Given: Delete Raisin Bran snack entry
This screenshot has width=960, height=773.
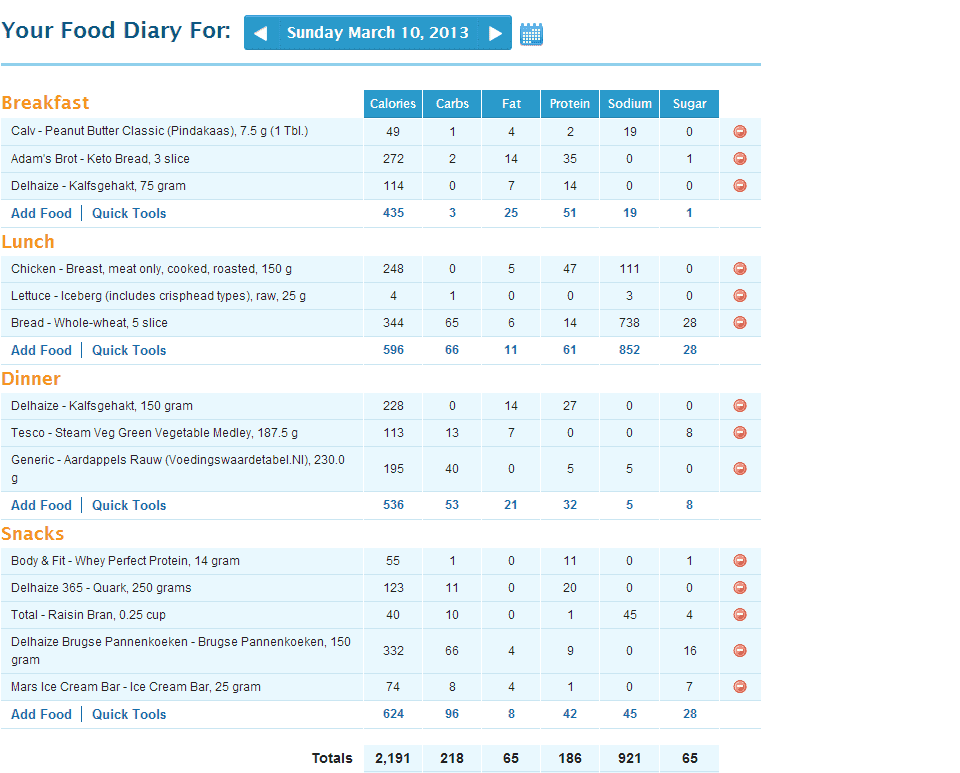Looking at the screenshot, I should click(x=740, y=615).
